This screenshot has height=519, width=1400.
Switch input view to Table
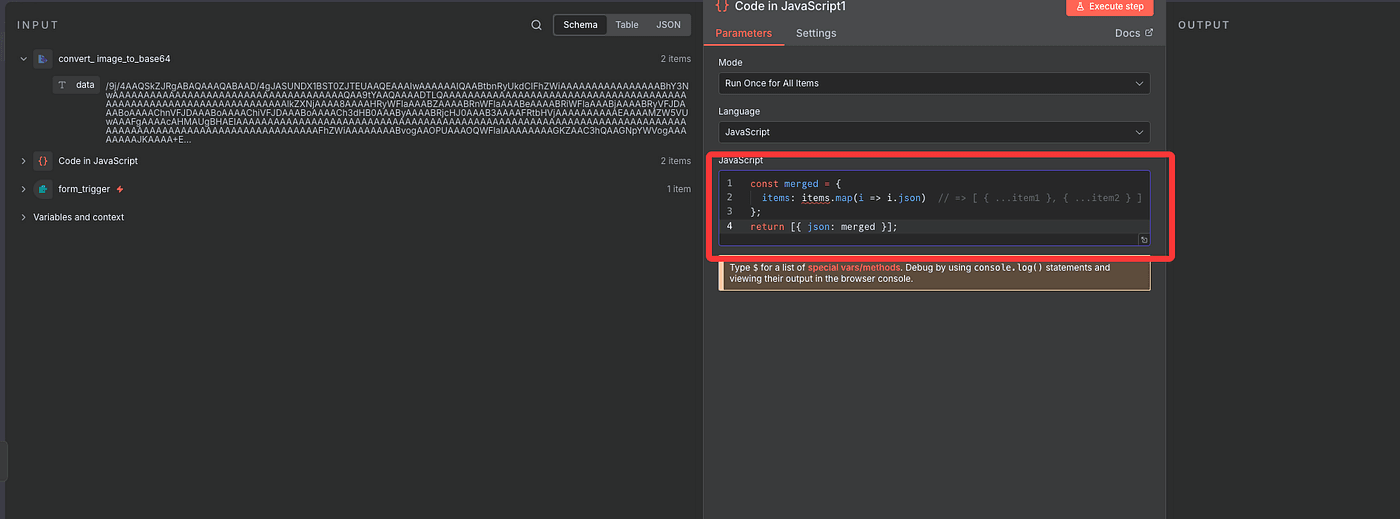pos(627,25)
